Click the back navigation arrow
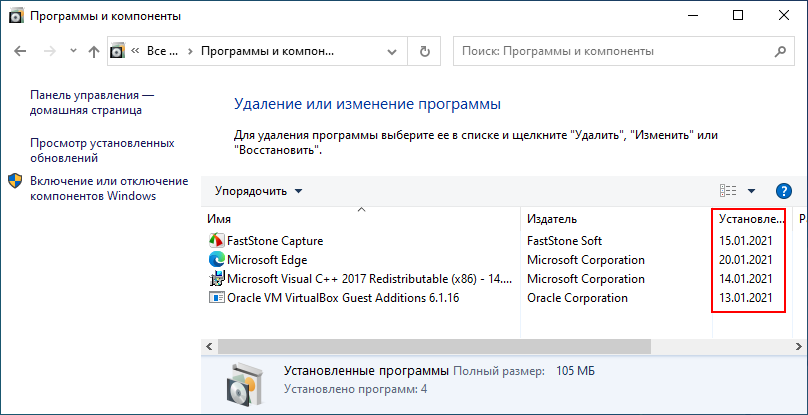This screenshot has height=415, width=808. click(x=22, y=50)
